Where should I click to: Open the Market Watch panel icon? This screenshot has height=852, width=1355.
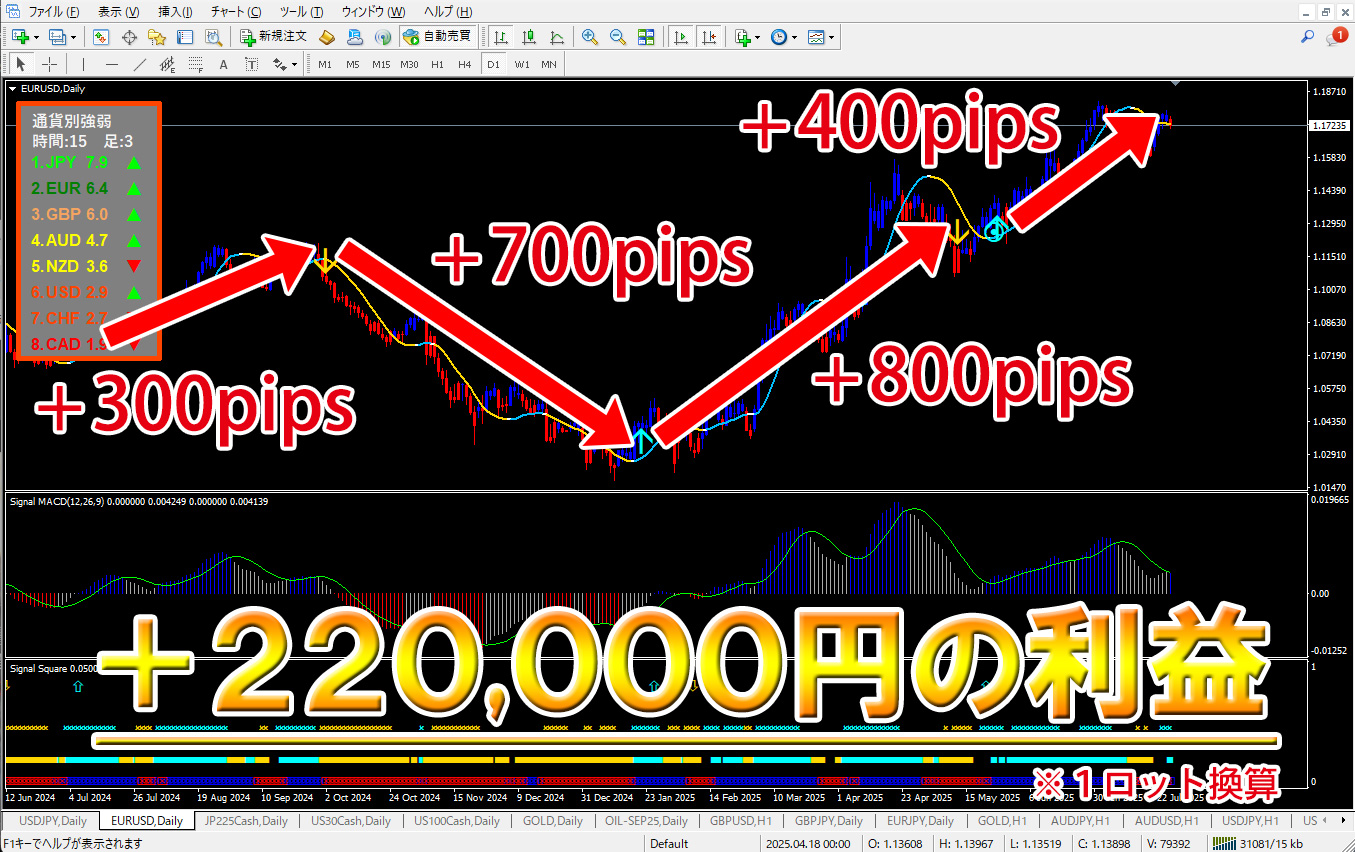click(x=101, y=37)
